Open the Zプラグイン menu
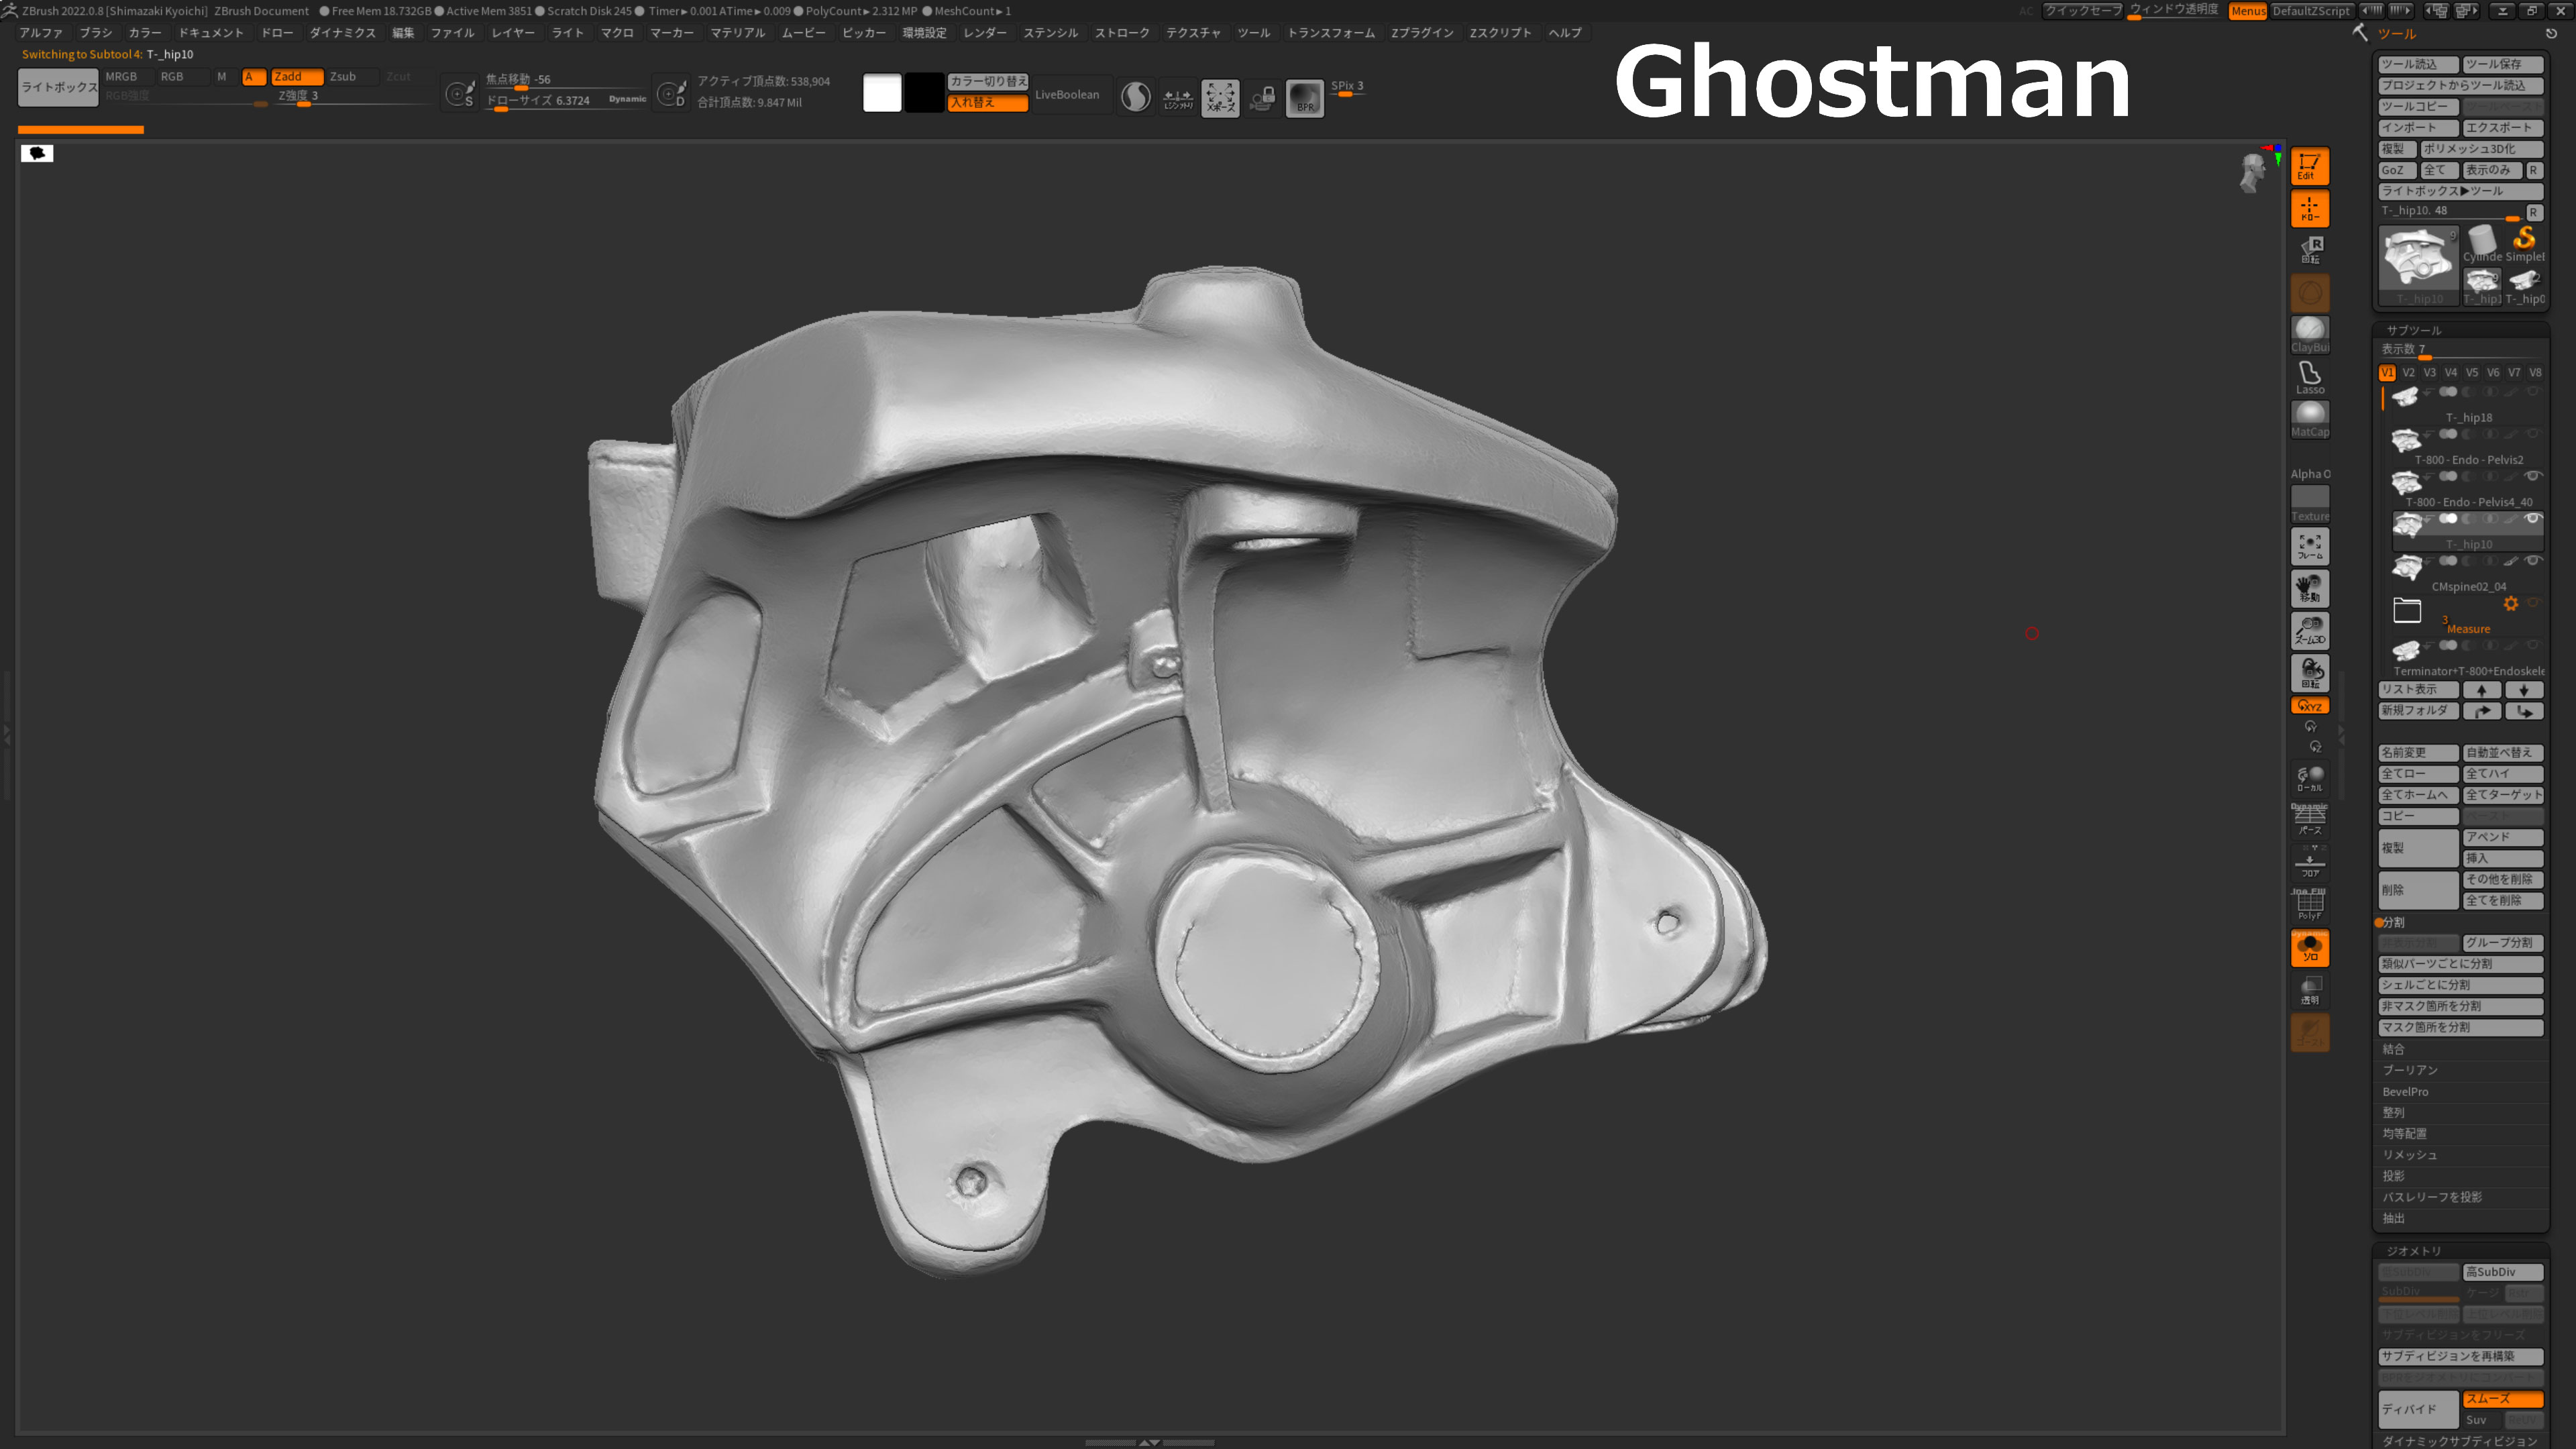The height and width of the screenshot is (1449, 2576). point(1421,33)
